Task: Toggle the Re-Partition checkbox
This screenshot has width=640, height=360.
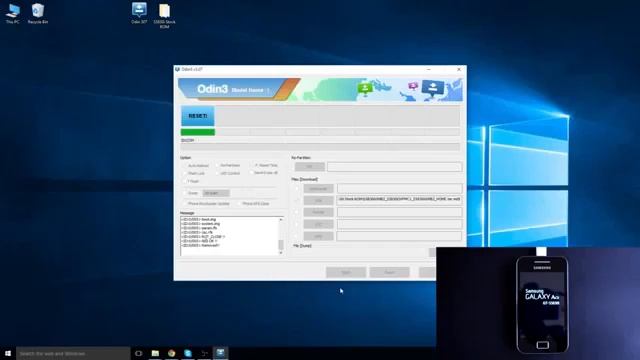Action: (x=217, y=165)
